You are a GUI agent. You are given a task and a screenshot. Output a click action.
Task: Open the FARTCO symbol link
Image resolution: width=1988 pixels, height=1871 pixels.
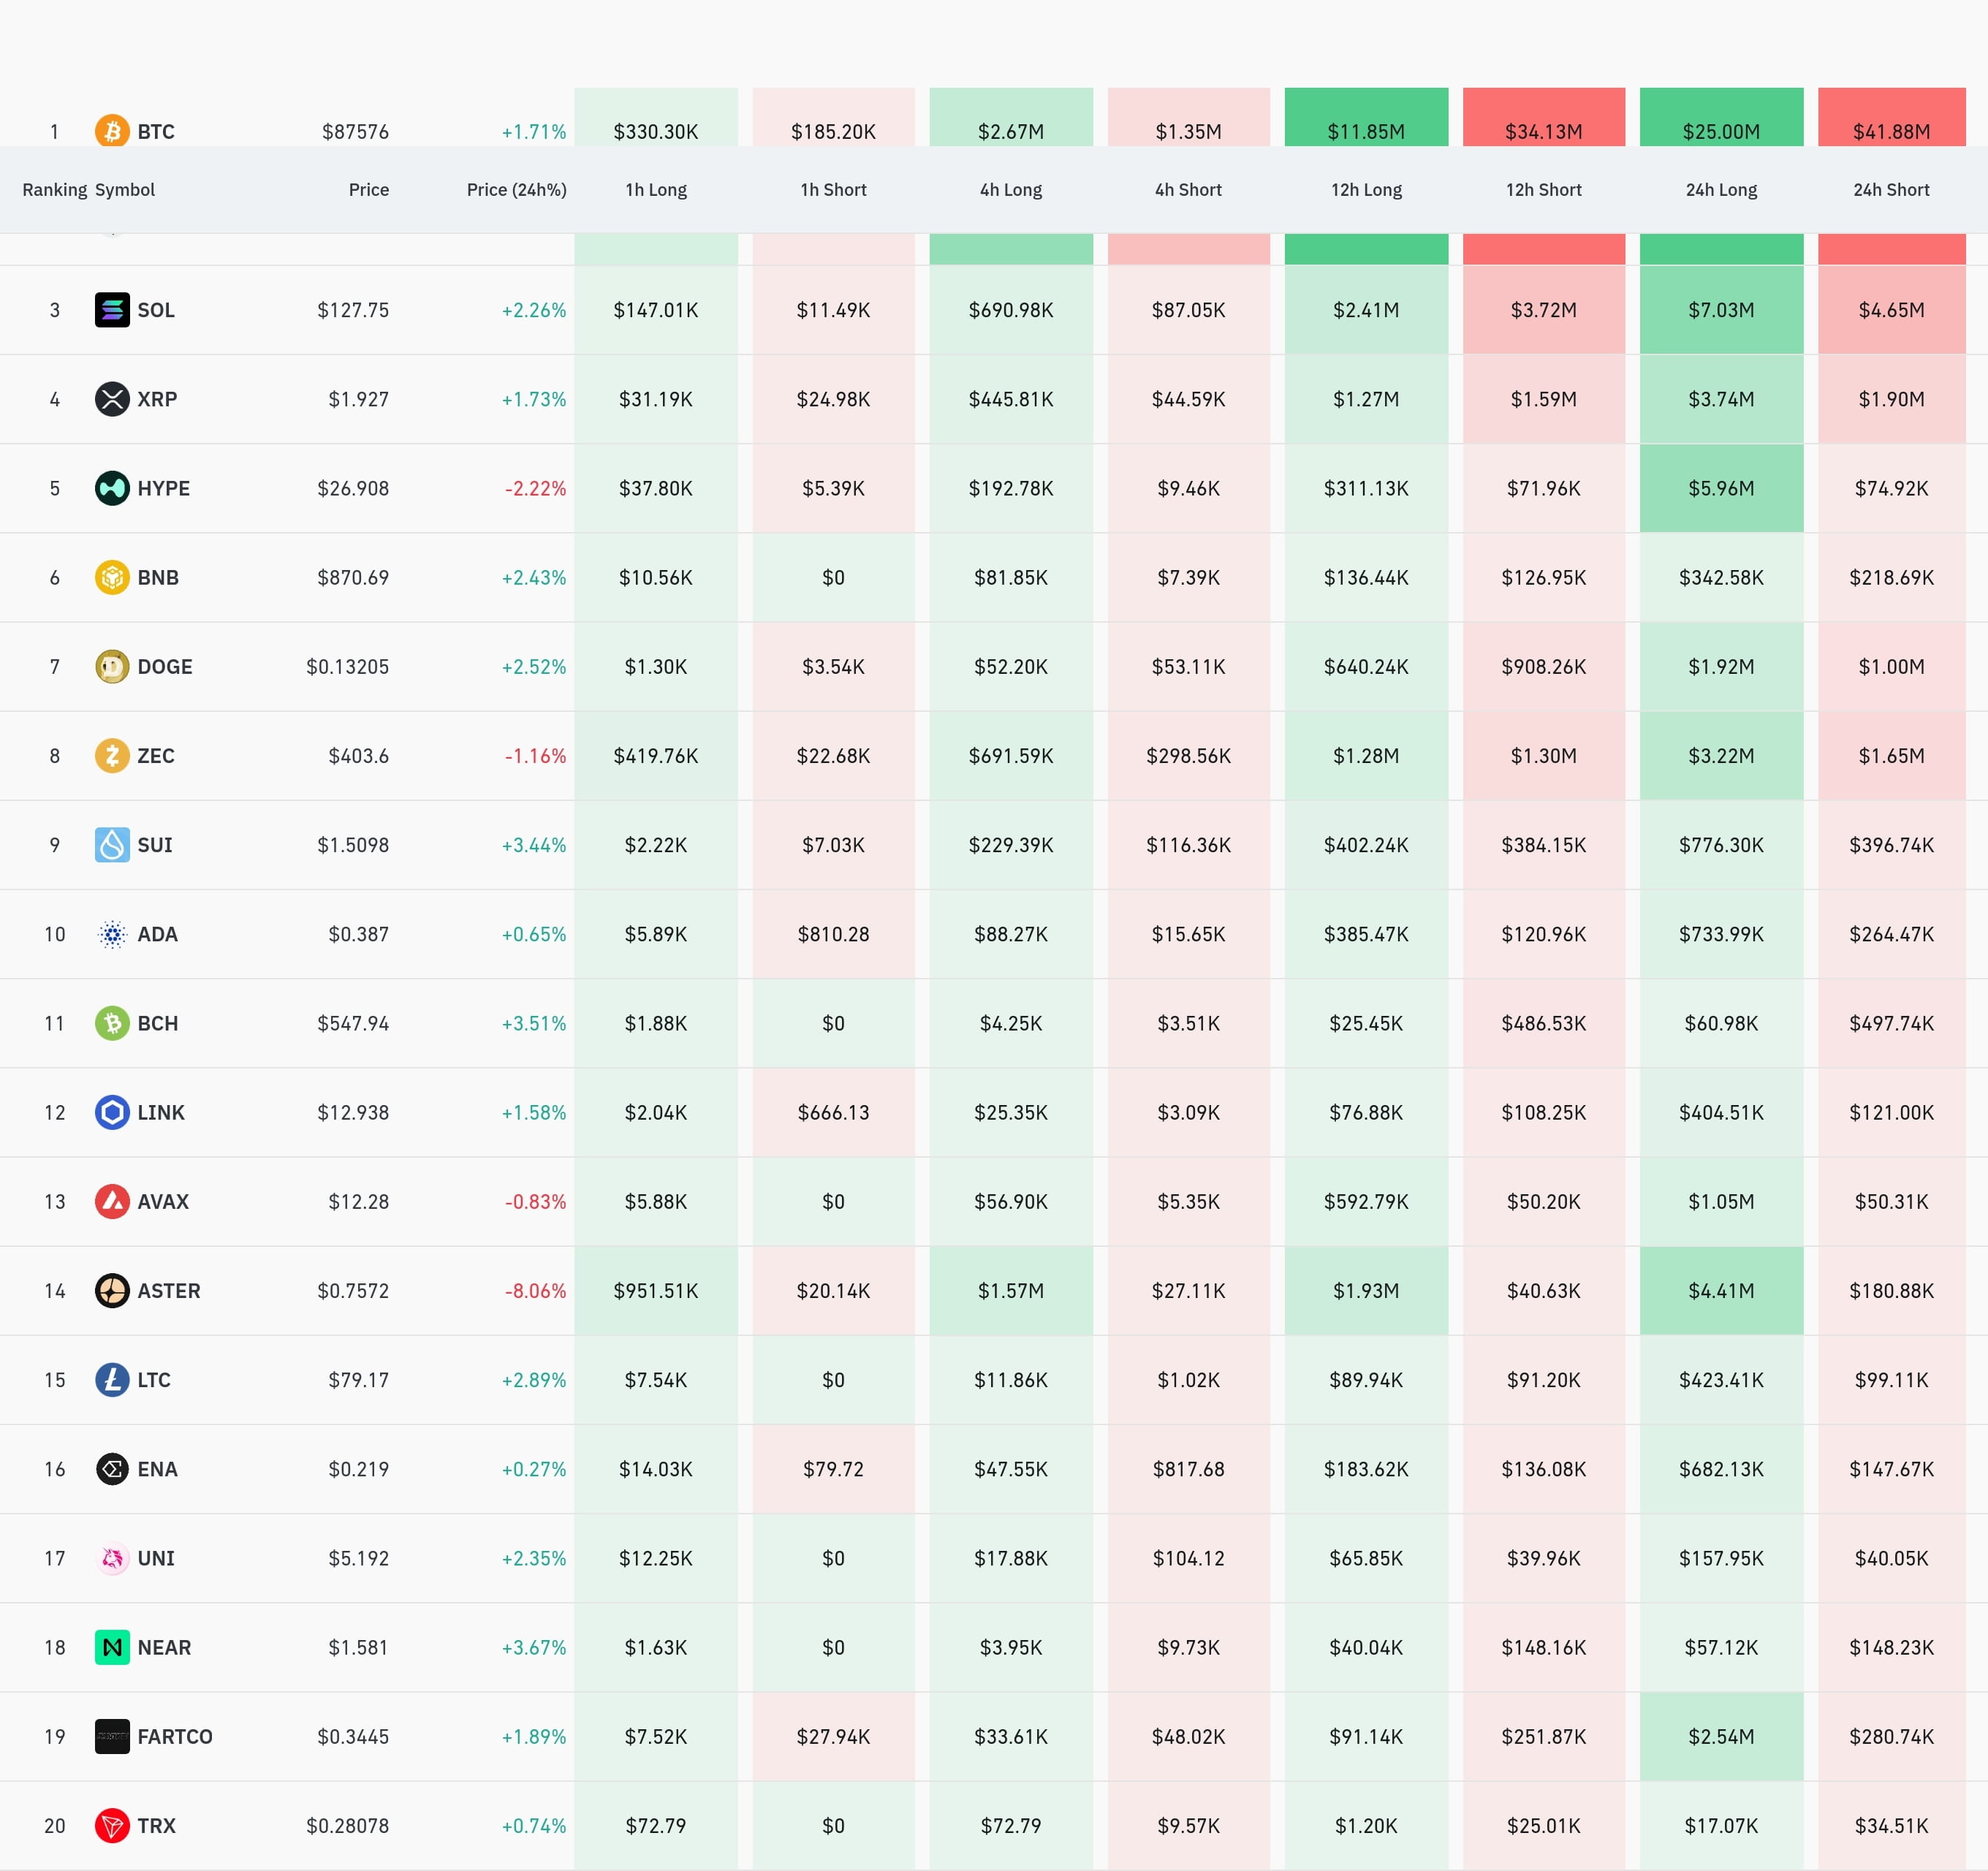[x=174, y=1736]
